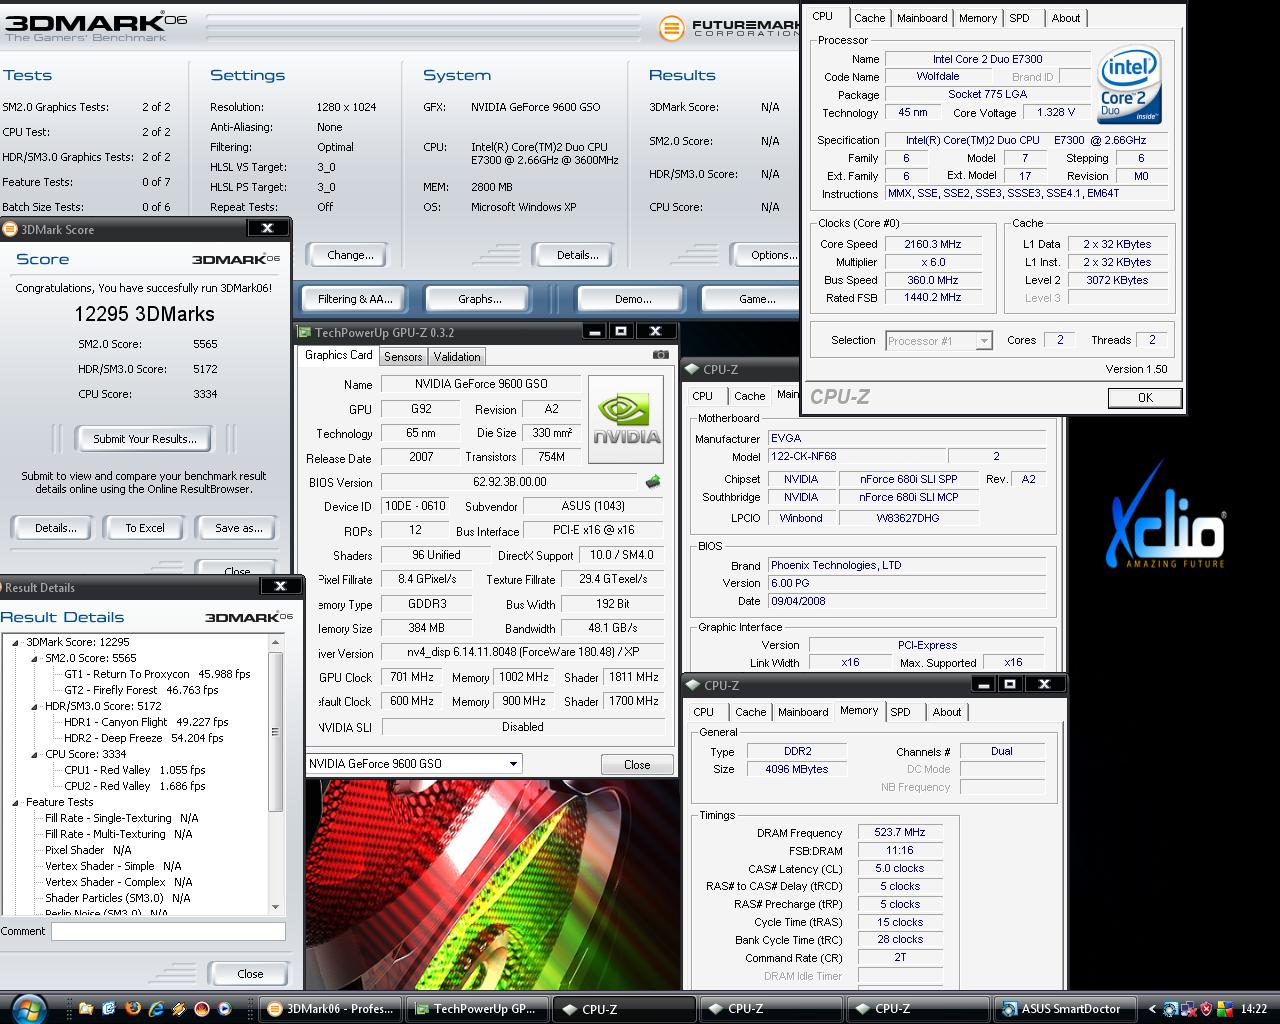Click Windows Media Player quick launch icon
This screenshot has height=1024, width=1280.
tap(224, 1009)
